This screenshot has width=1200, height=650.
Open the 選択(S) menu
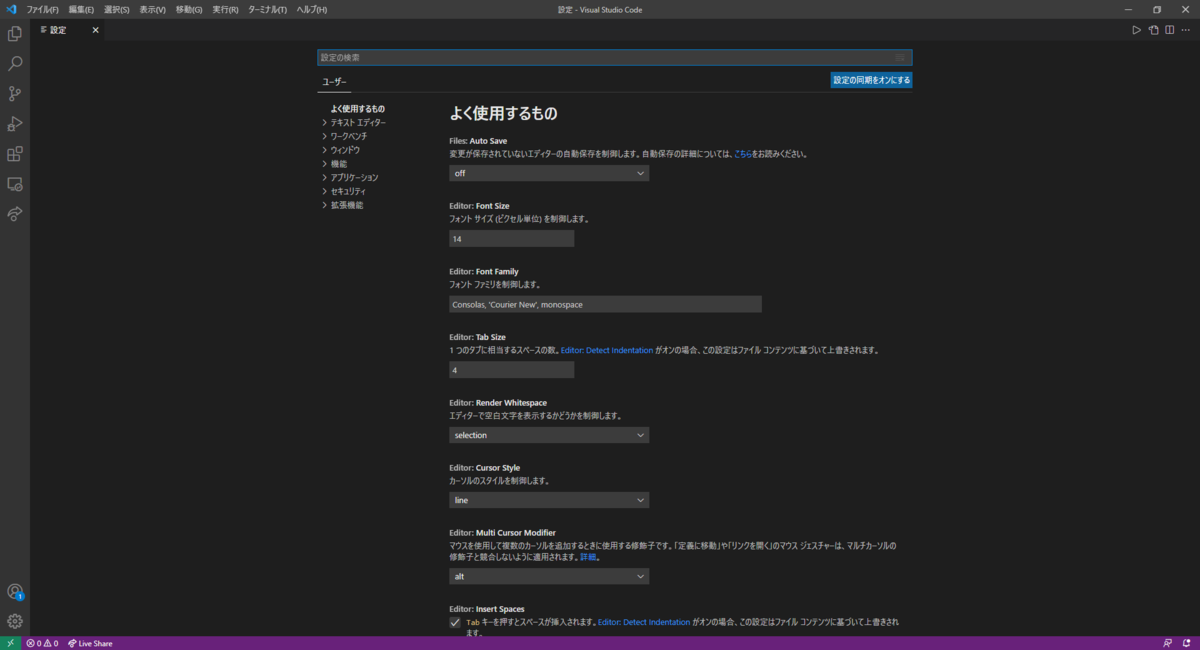coord(117,9)
